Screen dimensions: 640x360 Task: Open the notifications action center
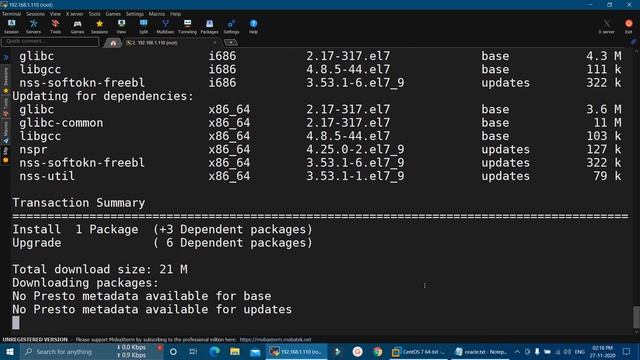click(x=627, y=351)
